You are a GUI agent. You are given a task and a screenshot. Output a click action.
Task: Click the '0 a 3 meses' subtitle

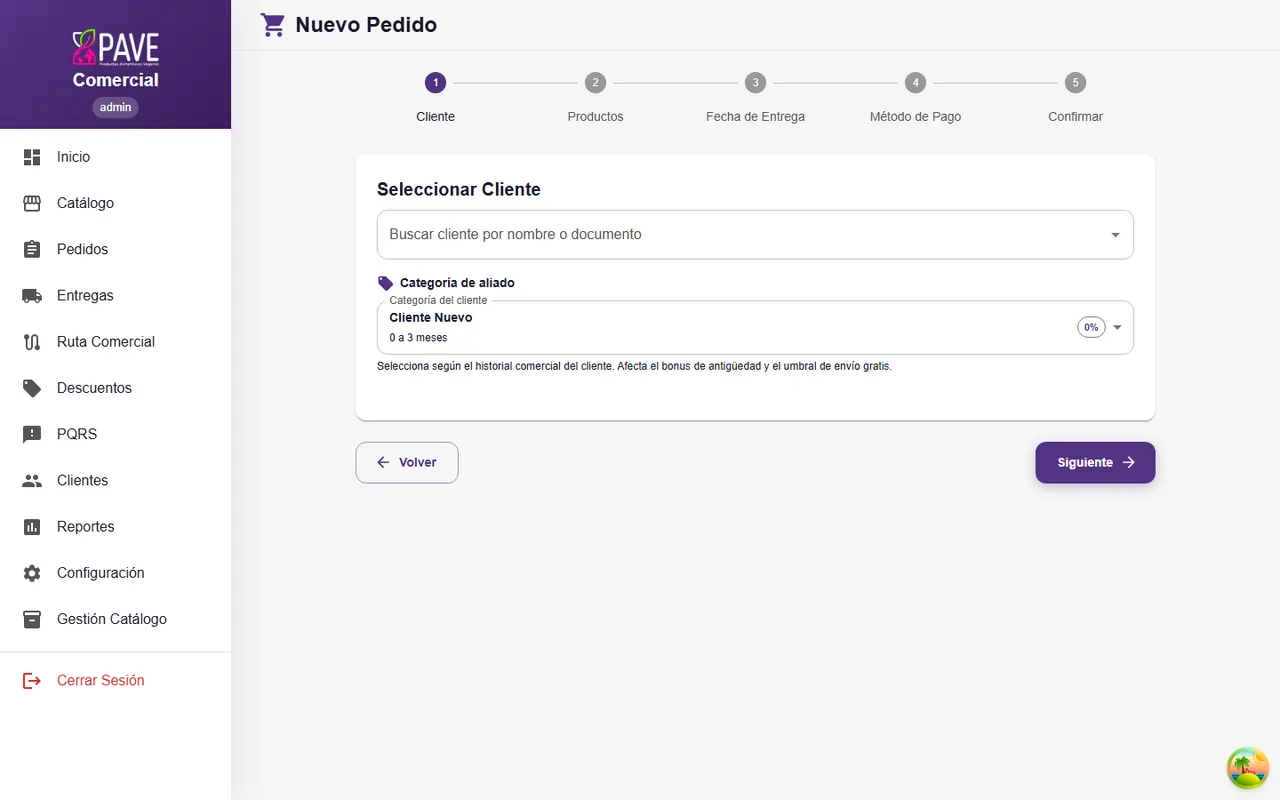pyautogui.click(x=418, y=338)
